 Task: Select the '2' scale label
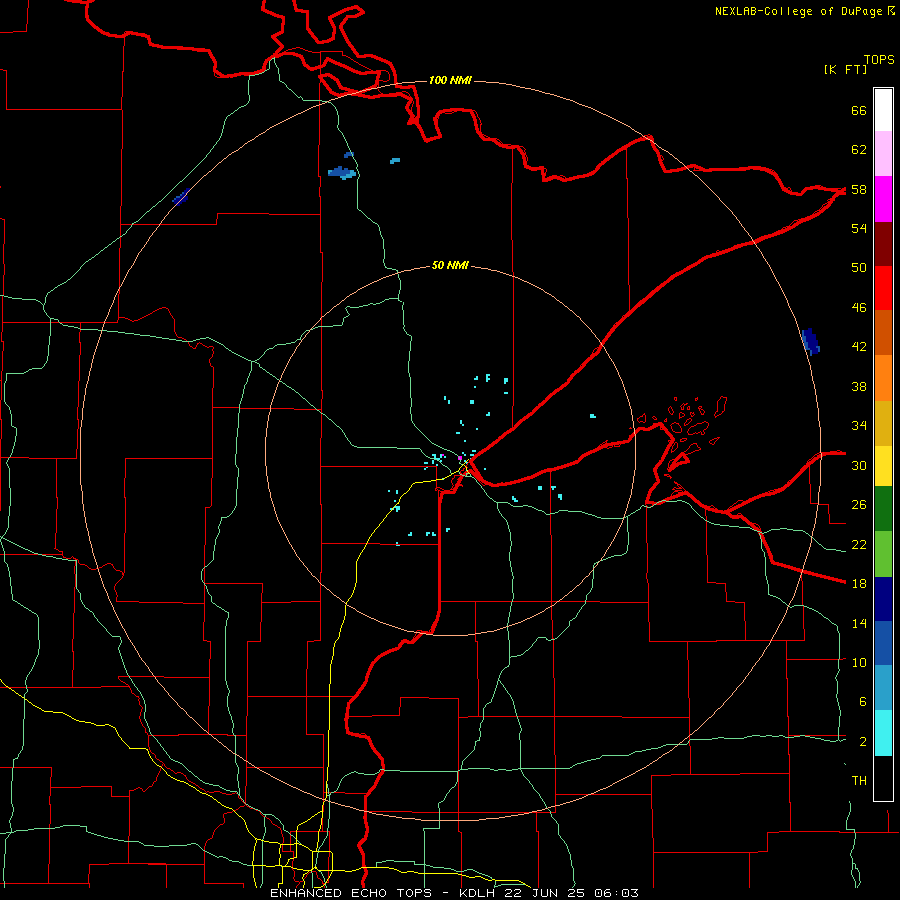863,742
